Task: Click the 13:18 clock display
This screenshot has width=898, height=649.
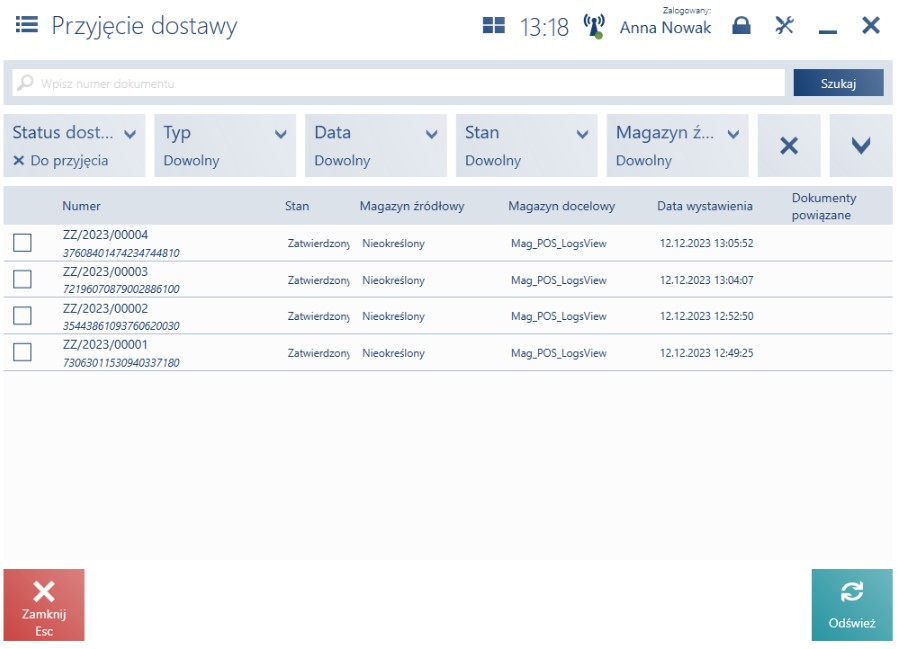Action: point(544,27)
